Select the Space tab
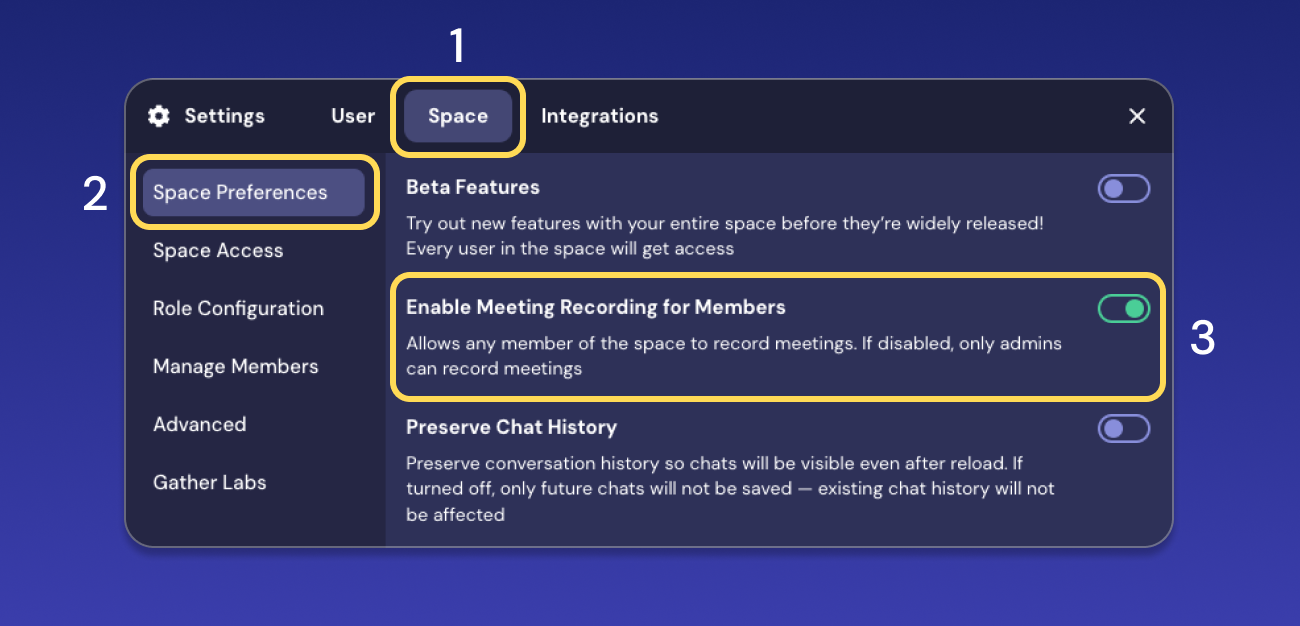Viewport: 1300px width, 626px height. coord(458,116)
